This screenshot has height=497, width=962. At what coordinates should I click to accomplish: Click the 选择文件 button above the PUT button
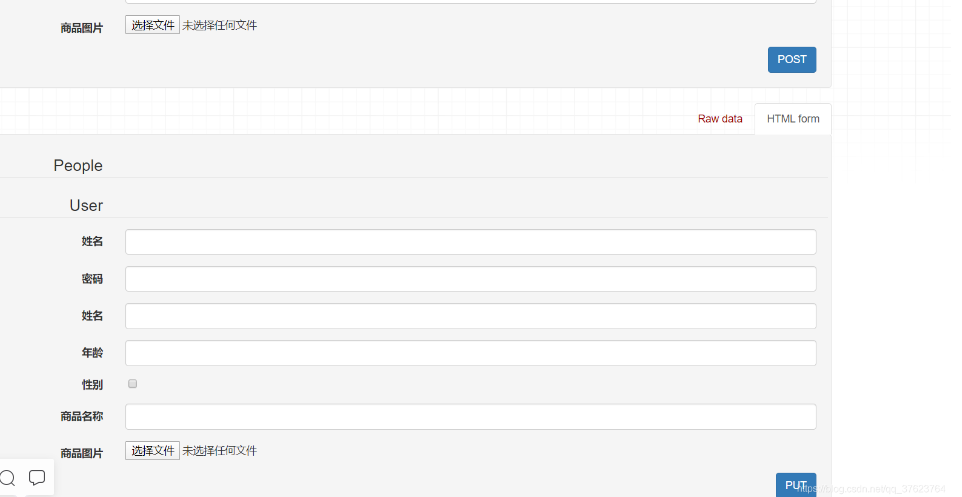click(152, 450)
